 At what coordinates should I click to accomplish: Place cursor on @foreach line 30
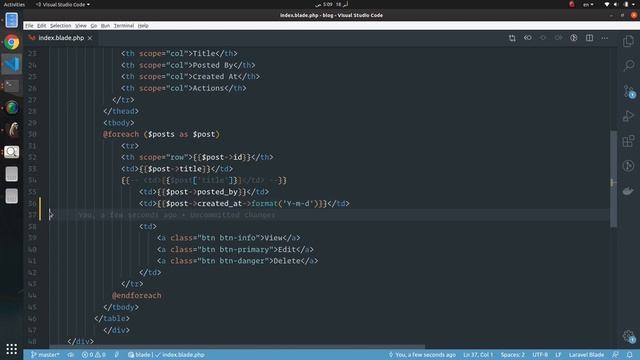161,134
